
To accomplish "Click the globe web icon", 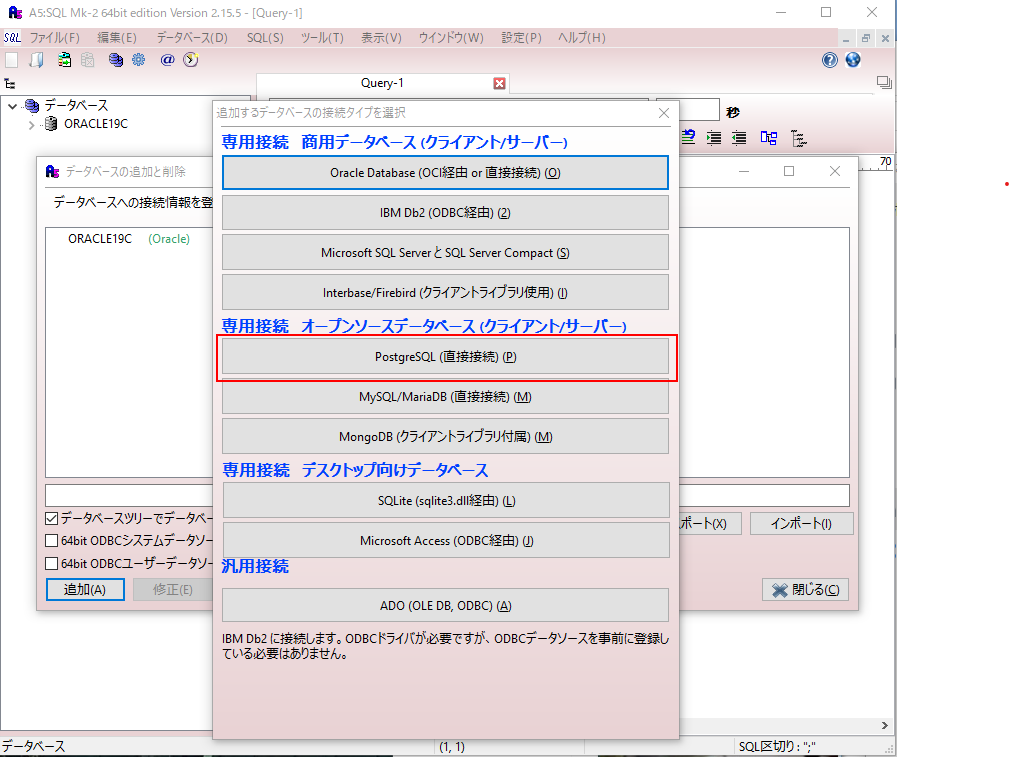I will [853, 60].
